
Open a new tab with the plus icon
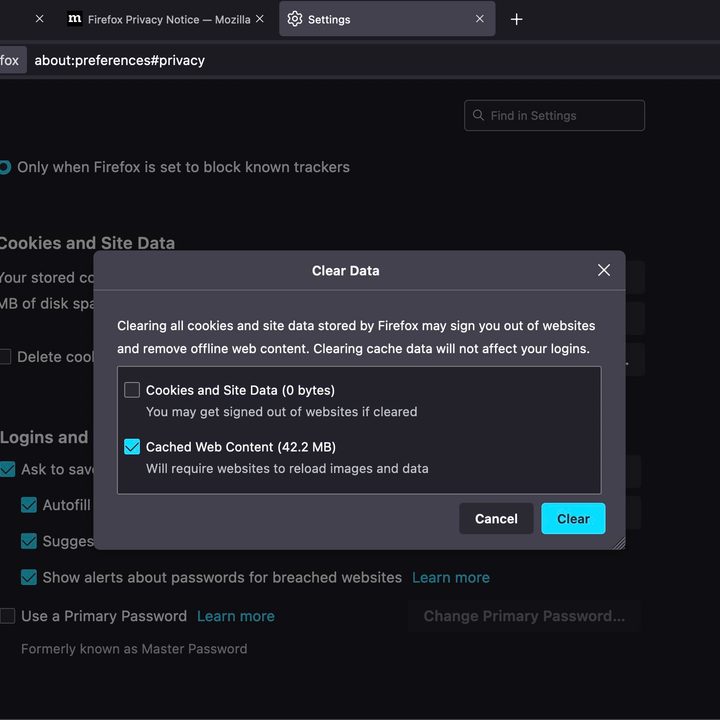point(517,19)
